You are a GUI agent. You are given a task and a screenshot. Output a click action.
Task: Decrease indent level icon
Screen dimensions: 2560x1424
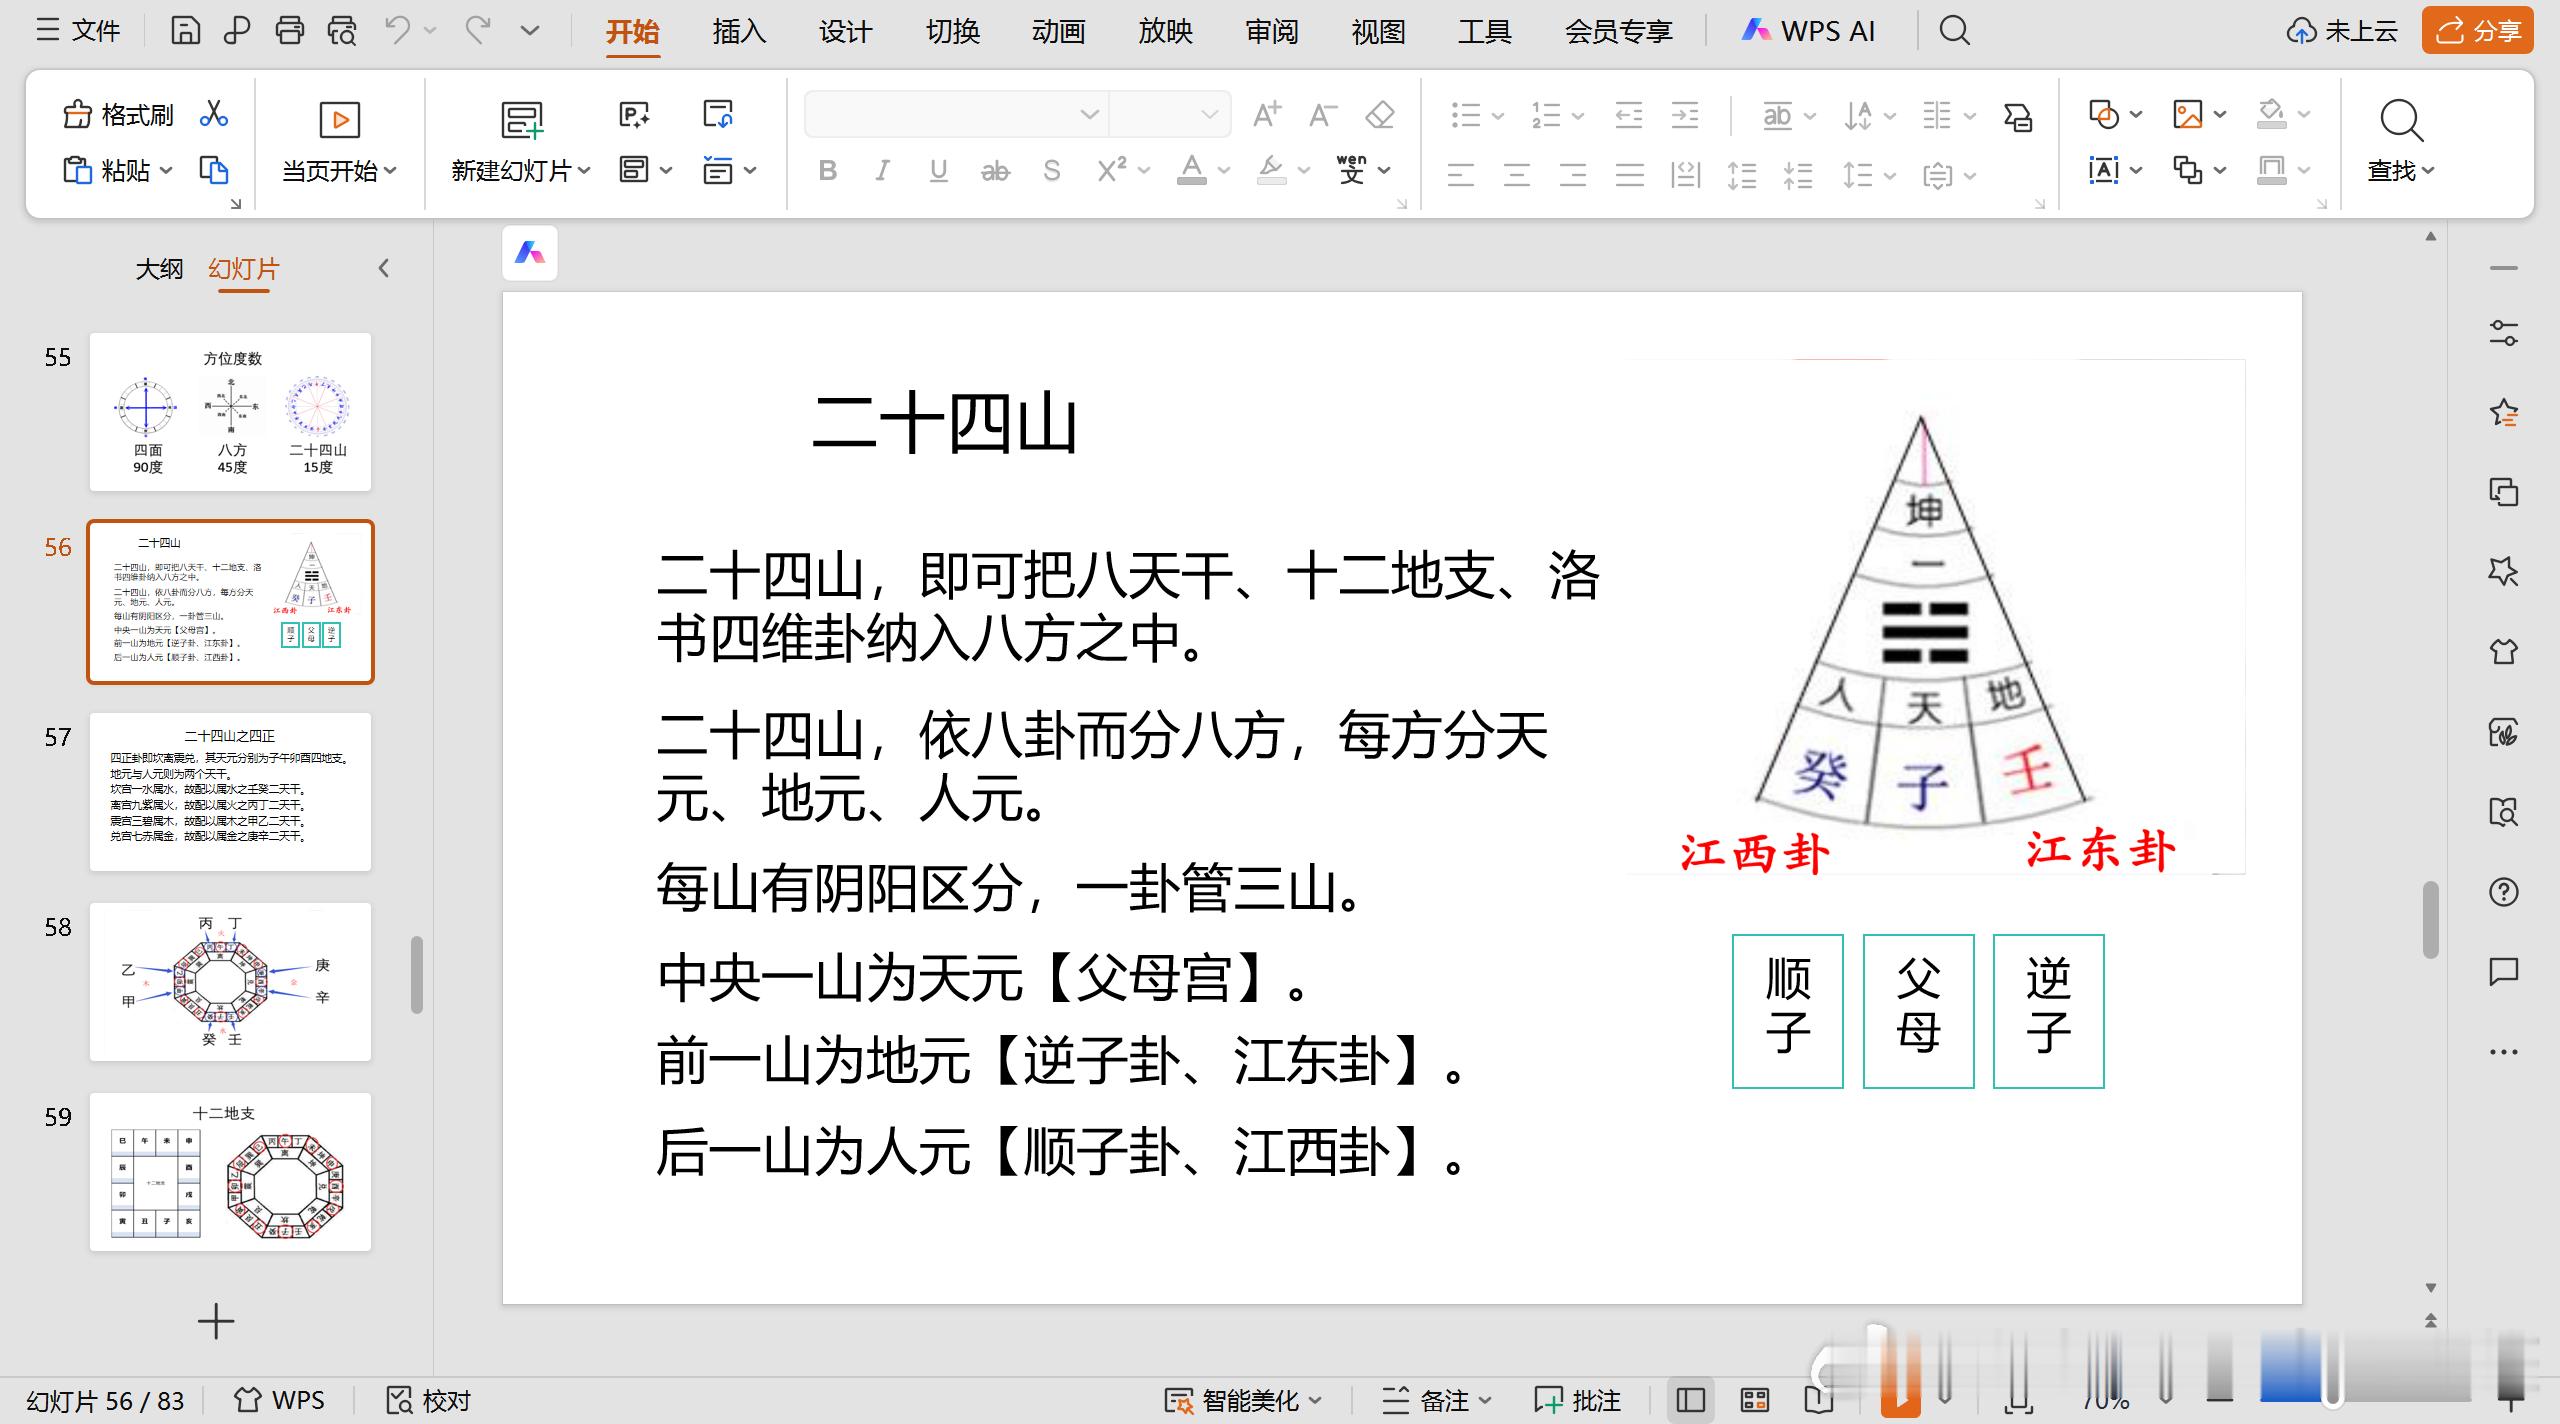point(1629,115)
